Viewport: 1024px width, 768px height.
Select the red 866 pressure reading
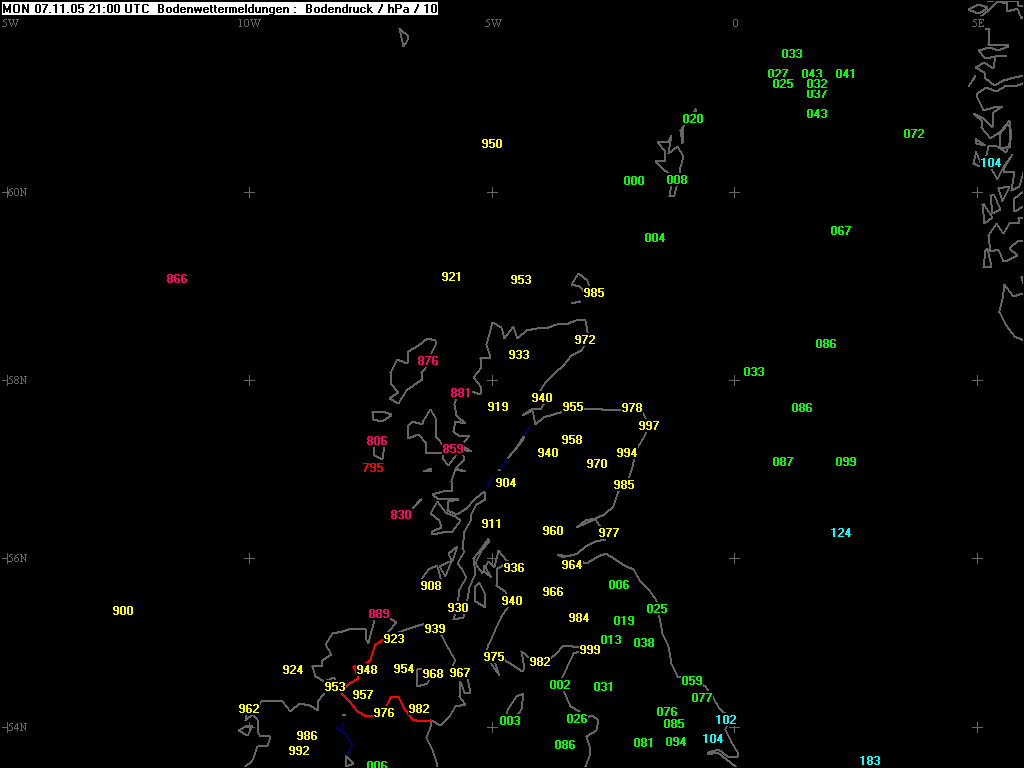tap(177, 279)
